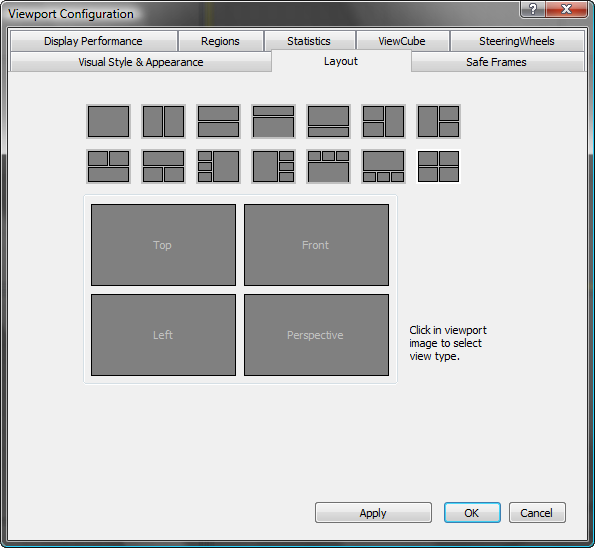Click the Front viewport preview pane
This screenshot has height=548, width=595.
(316, 245)
